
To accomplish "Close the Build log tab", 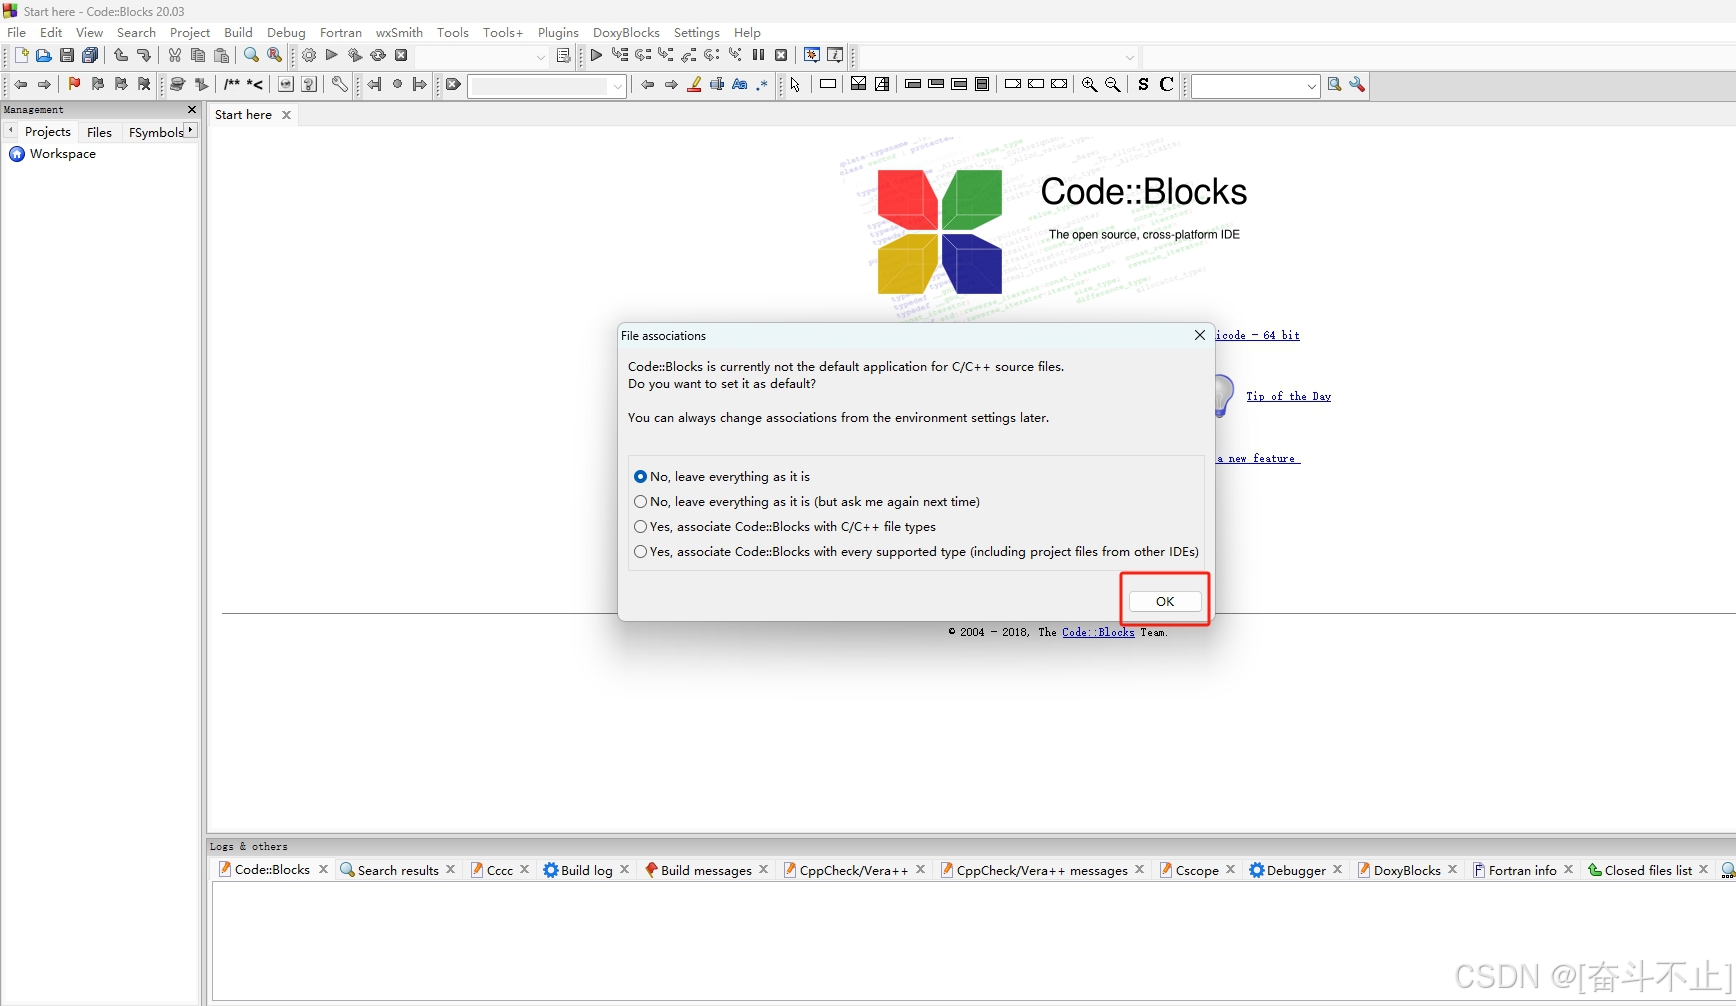I will click(x=625, y=869).
